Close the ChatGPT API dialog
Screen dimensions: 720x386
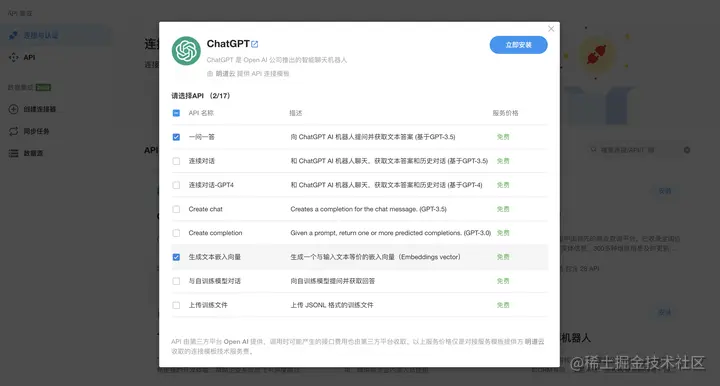(551, 29)
